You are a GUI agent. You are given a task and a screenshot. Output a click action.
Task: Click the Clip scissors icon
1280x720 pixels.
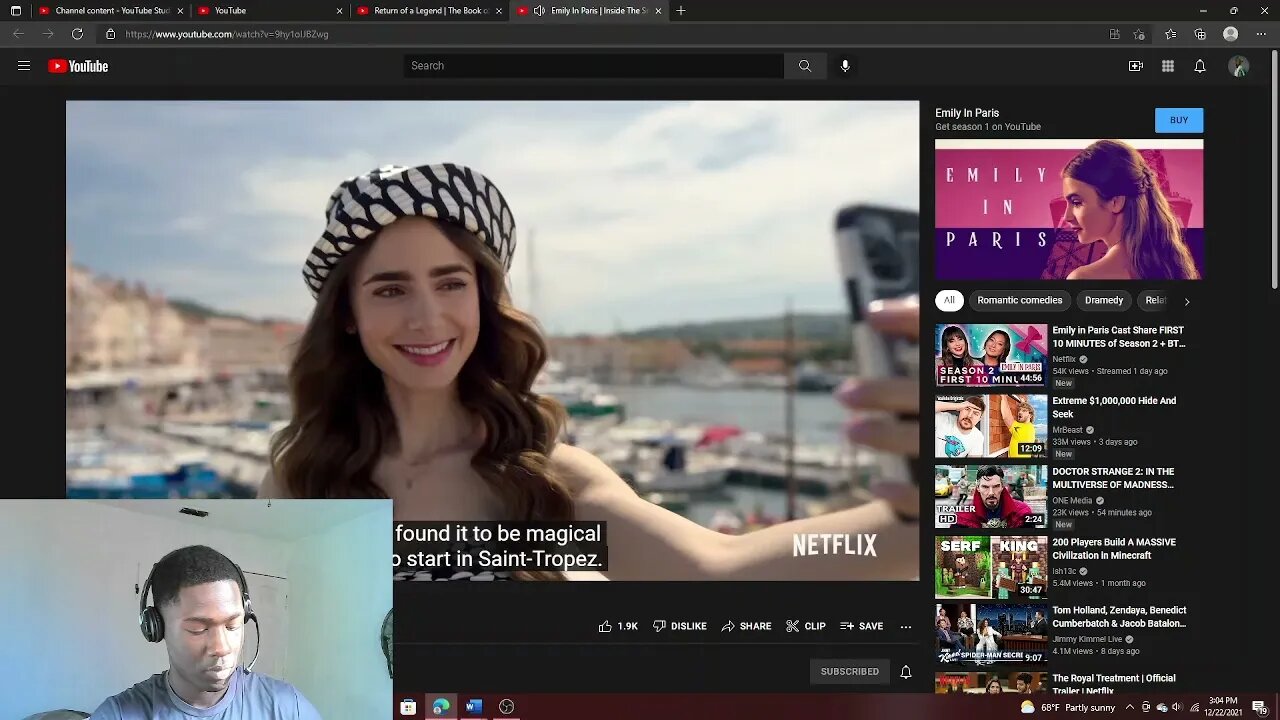pos(793,626)
